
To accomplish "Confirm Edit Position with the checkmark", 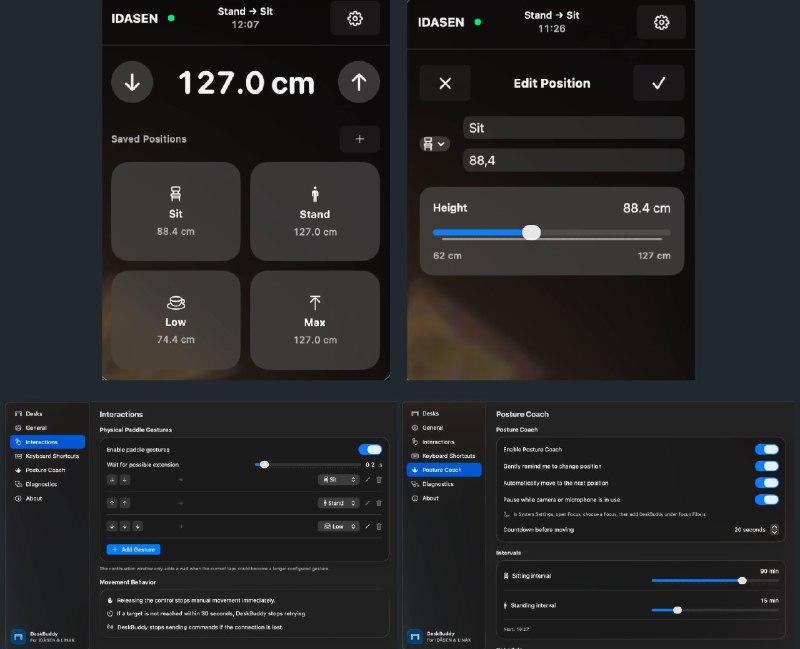I will pos(659,83).
